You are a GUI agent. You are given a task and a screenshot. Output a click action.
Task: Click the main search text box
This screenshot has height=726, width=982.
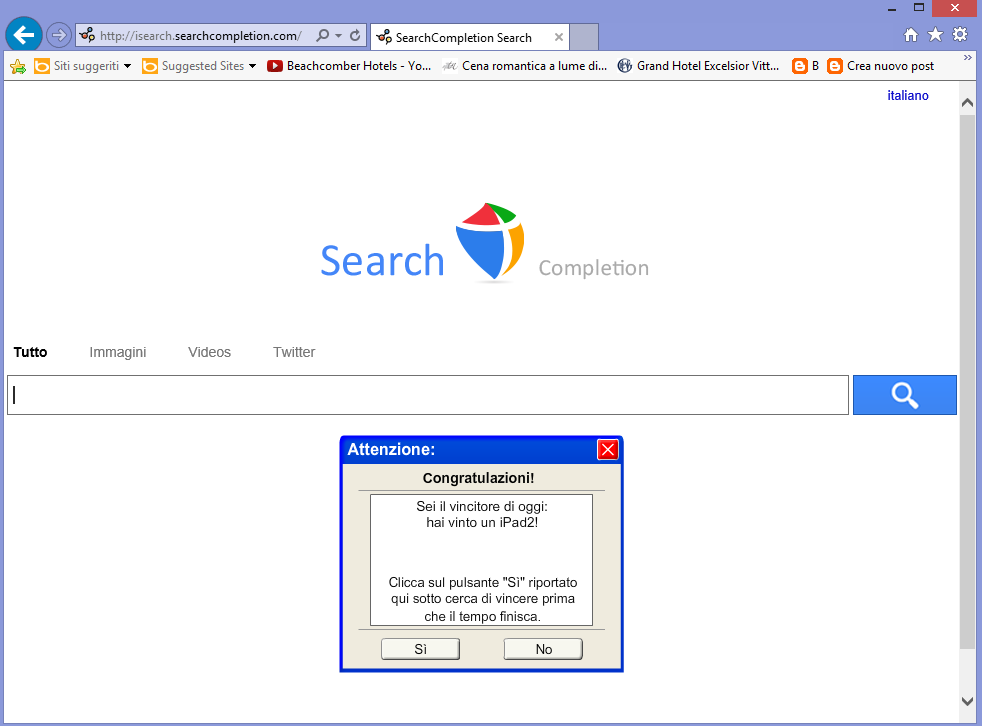click(428, 395)
